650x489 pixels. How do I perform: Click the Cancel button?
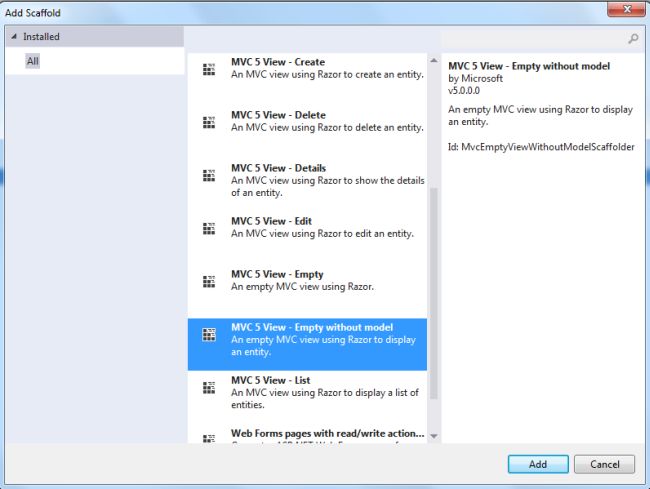tap(604, 464)
